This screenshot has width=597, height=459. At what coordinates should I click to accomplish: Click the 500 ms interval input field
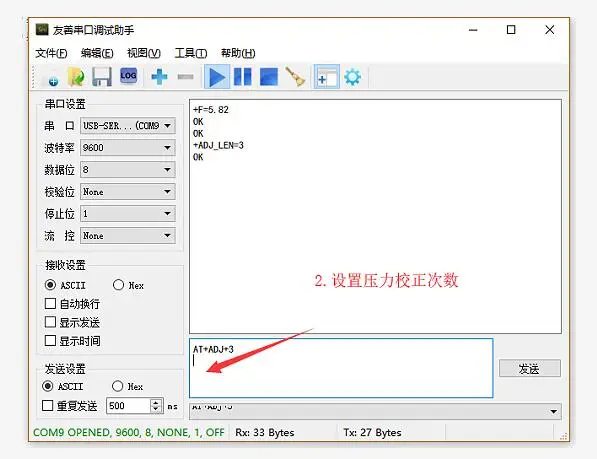click(128, 406)
